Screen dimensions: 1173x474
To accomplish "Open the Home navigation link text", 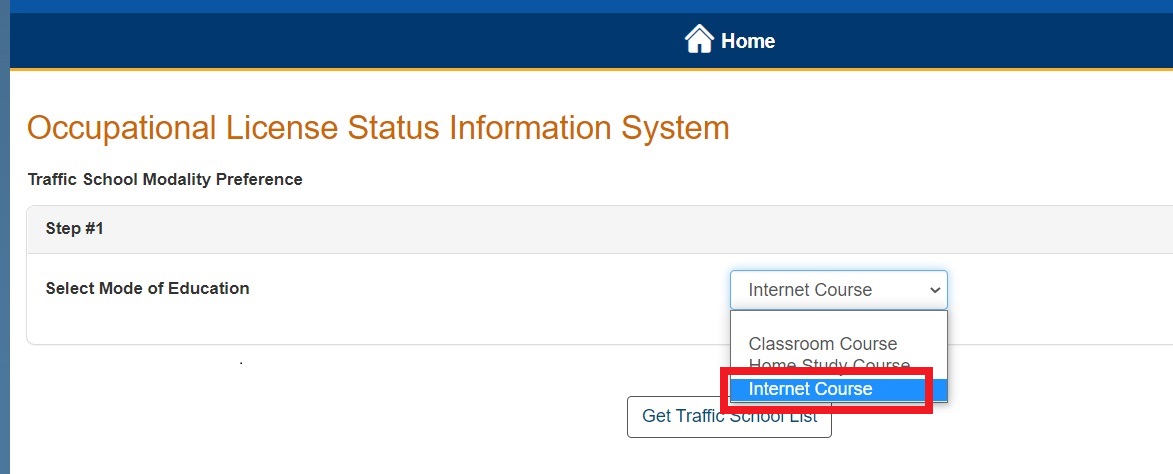I will tap(748, 41).
